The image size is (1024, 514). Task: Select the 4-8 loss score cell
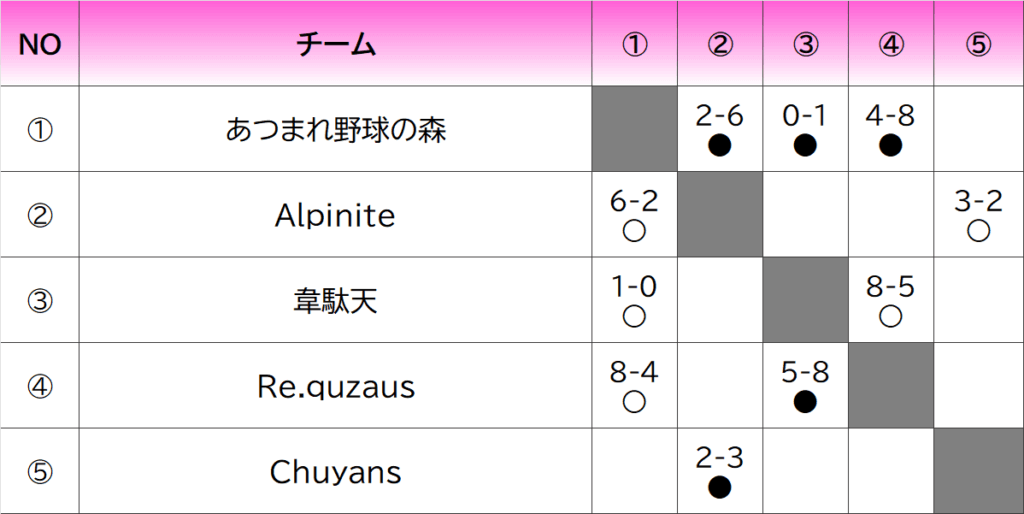[890, 129]
